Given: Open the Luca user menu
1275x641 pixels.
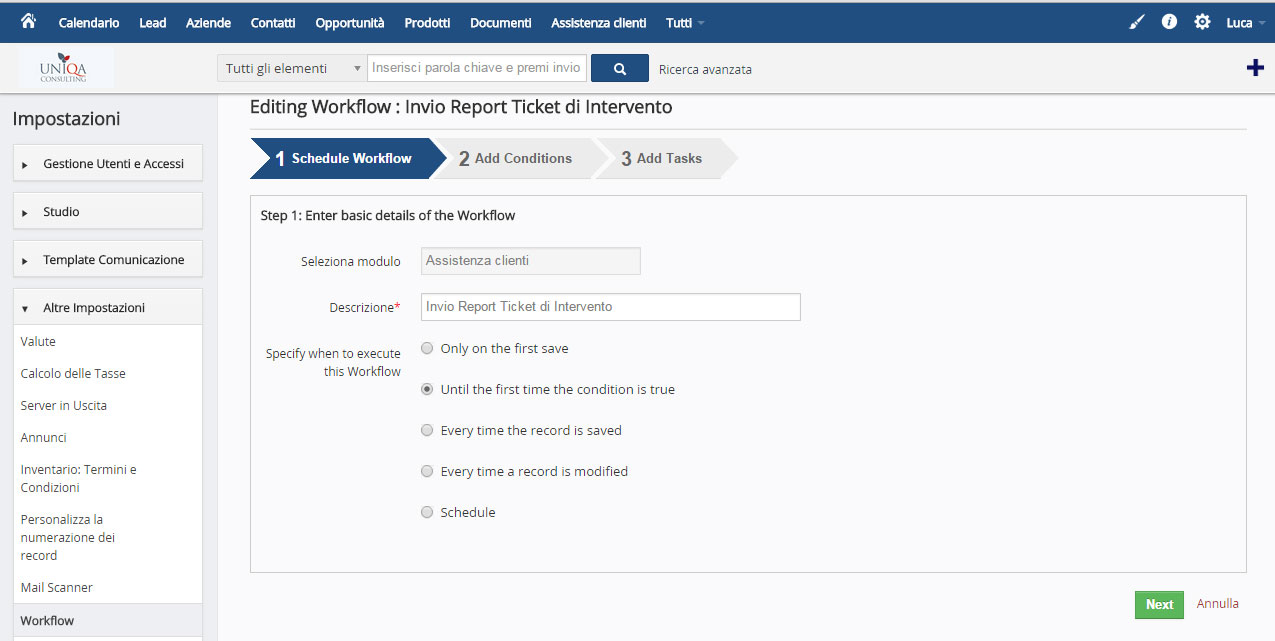Looking at the screenshot, I should (1245, 22).
